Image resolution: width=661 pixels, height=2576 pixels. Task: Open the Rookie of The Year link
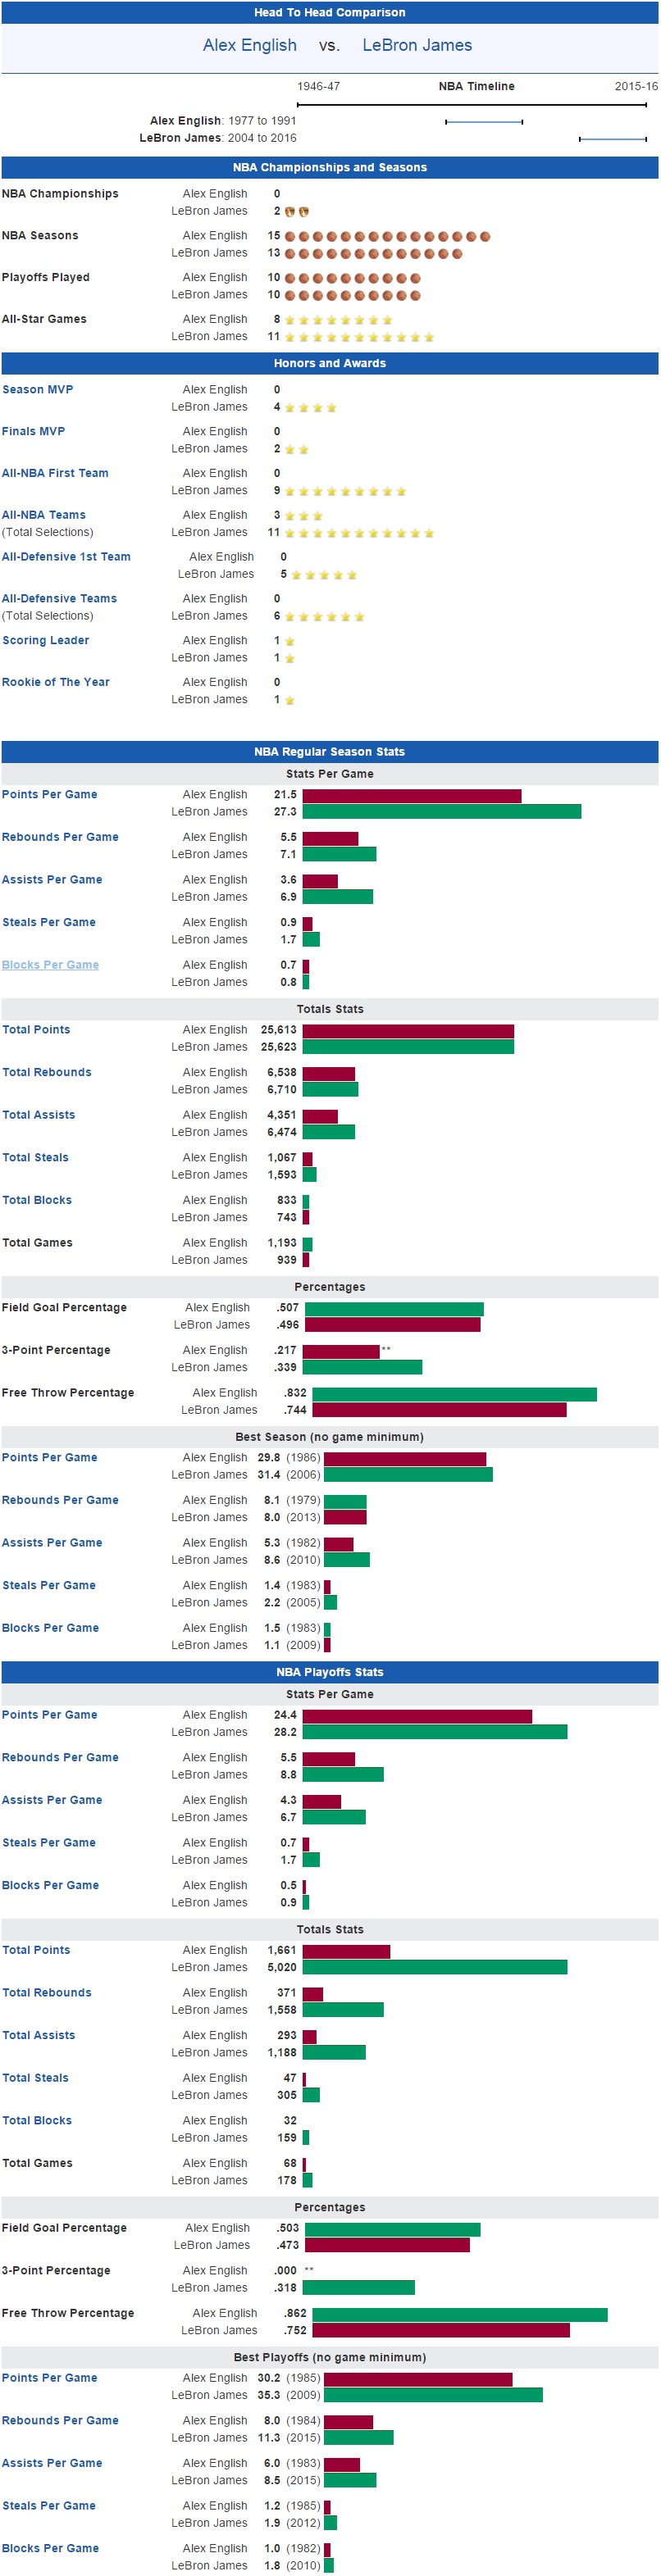56,683
